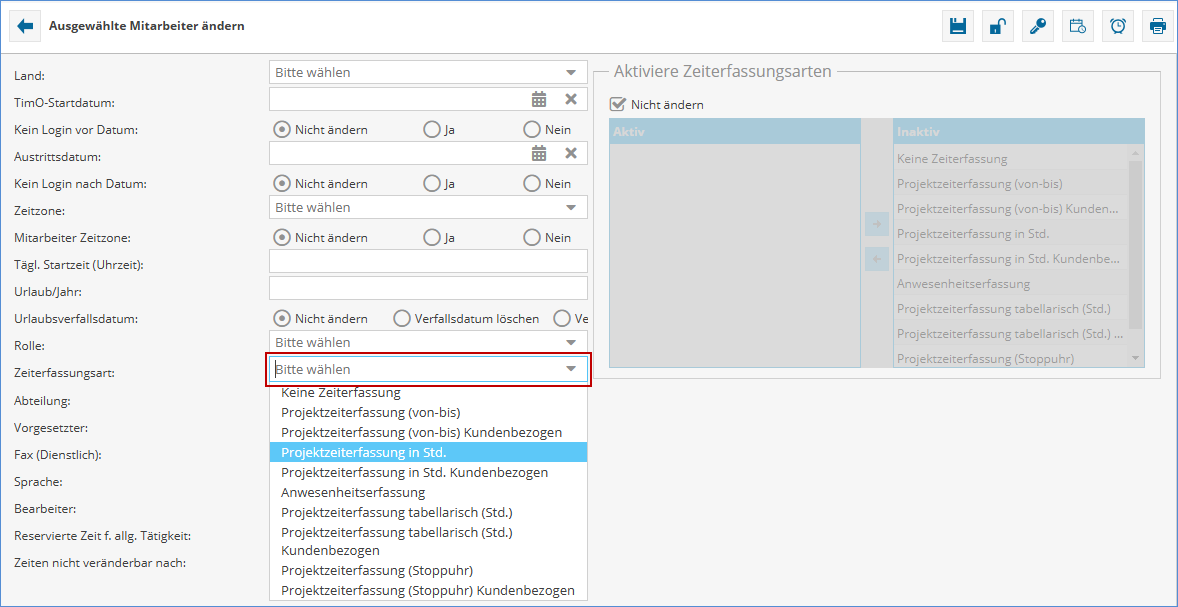Uncheck the Nicht ändern checkbox
The width and height of the screenshot is (1178, 607).
click(618, 104)
